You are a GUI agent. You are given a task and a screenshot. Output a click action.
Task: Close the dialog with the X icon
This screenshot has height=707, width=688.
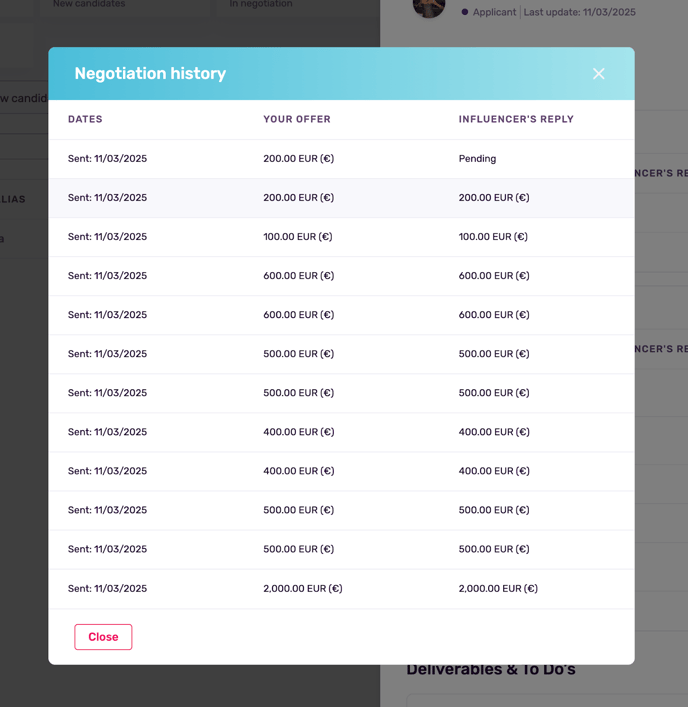pyautogui.click(x=598, y=74)
